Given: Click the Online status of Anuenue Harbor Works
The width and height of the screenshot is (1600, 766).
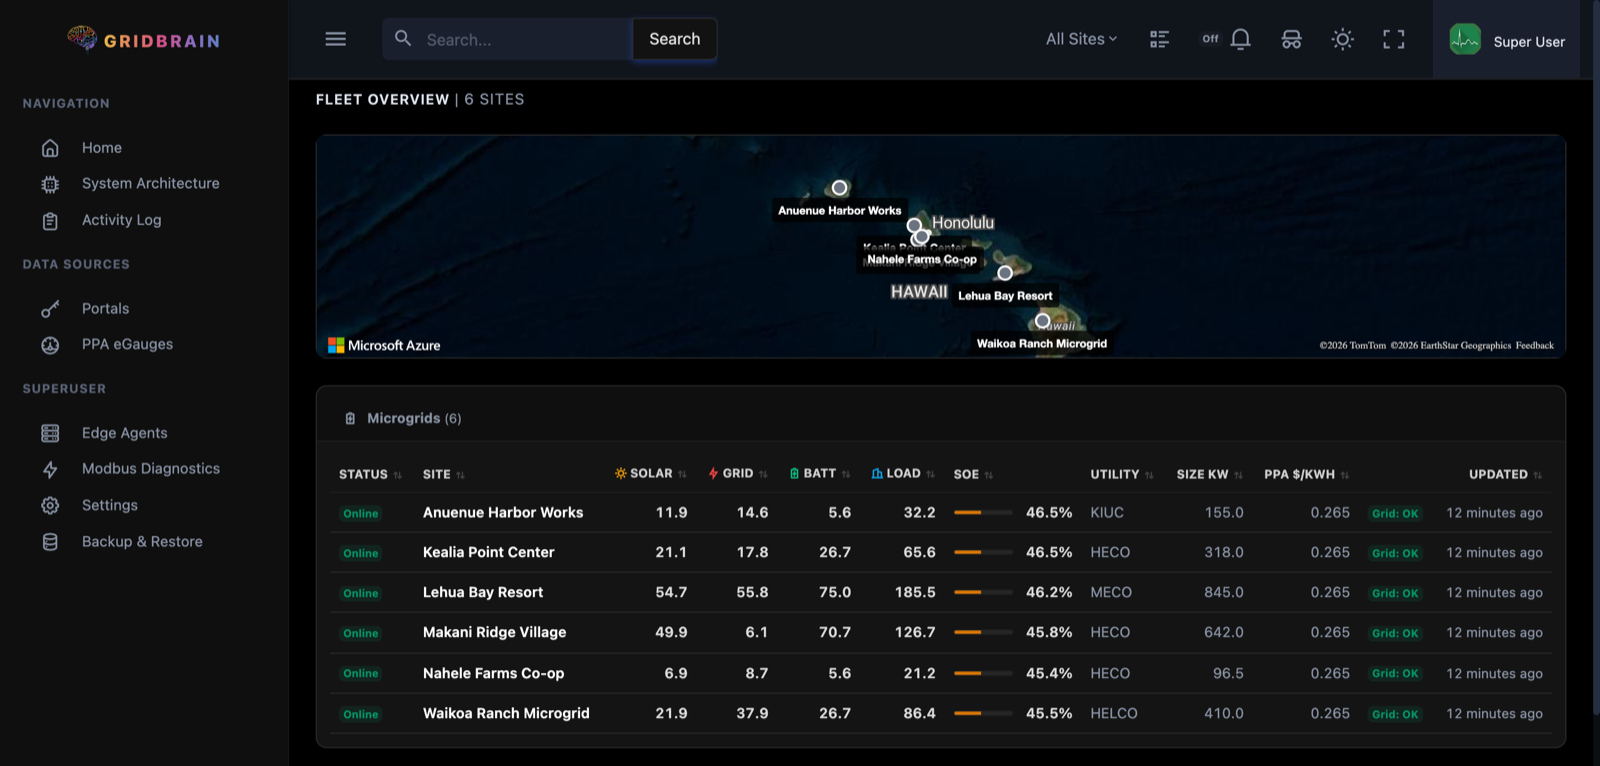Looking at the screenshot, I should [x=361, y=513].
